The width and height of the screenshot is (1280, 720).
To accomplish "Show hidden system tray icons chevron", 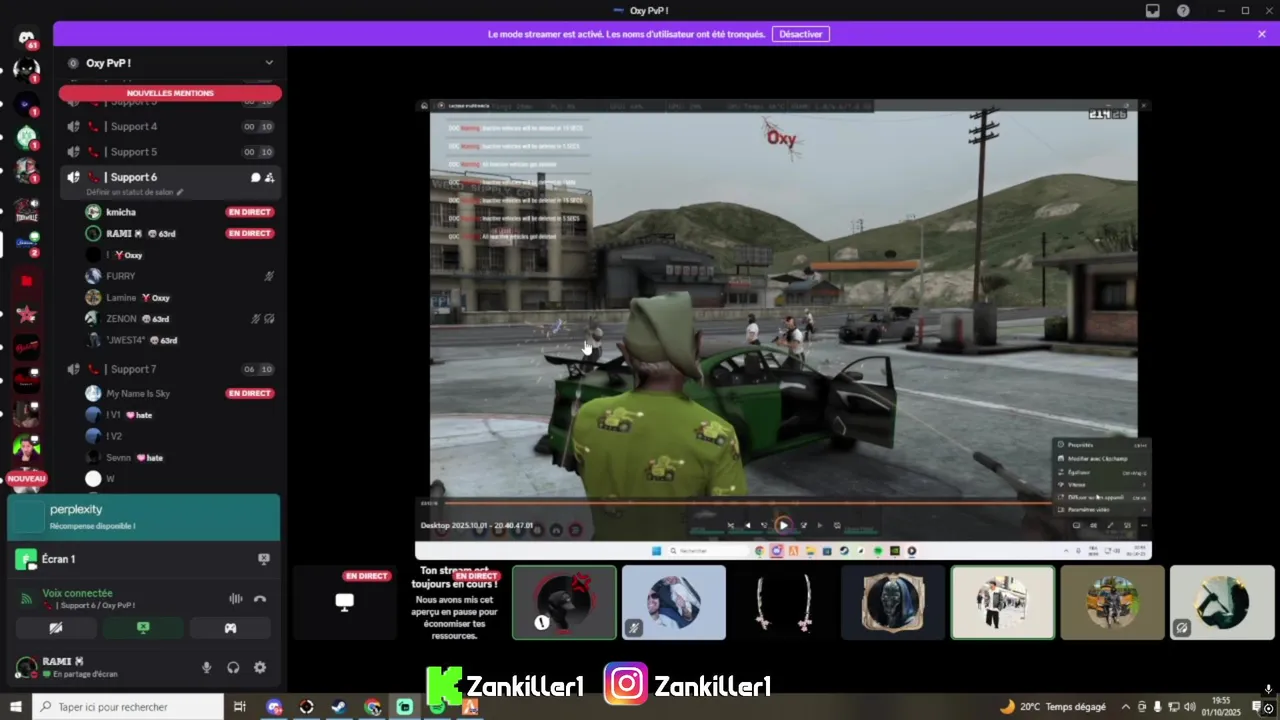I will pos(1126,707).
